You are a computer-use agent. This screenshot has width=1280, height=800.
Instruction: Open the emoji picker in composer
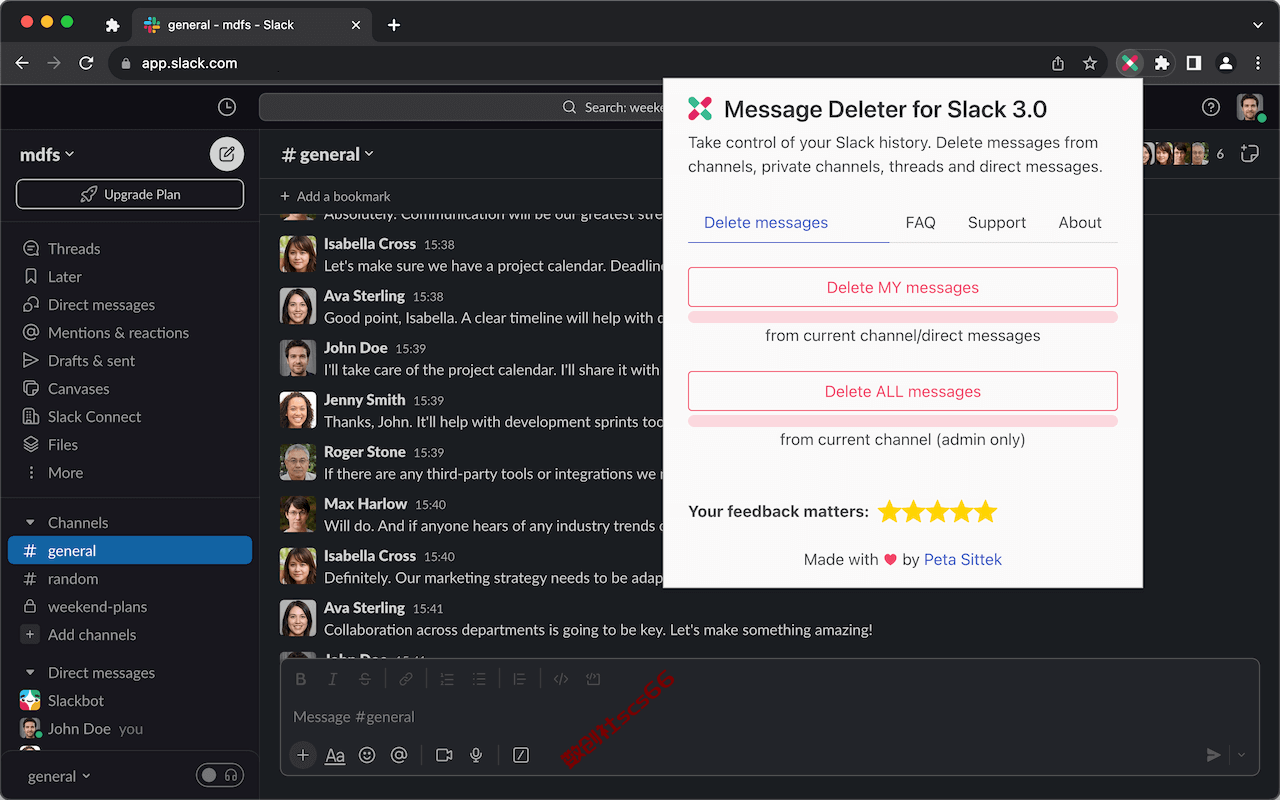click(x=367, y=755)
